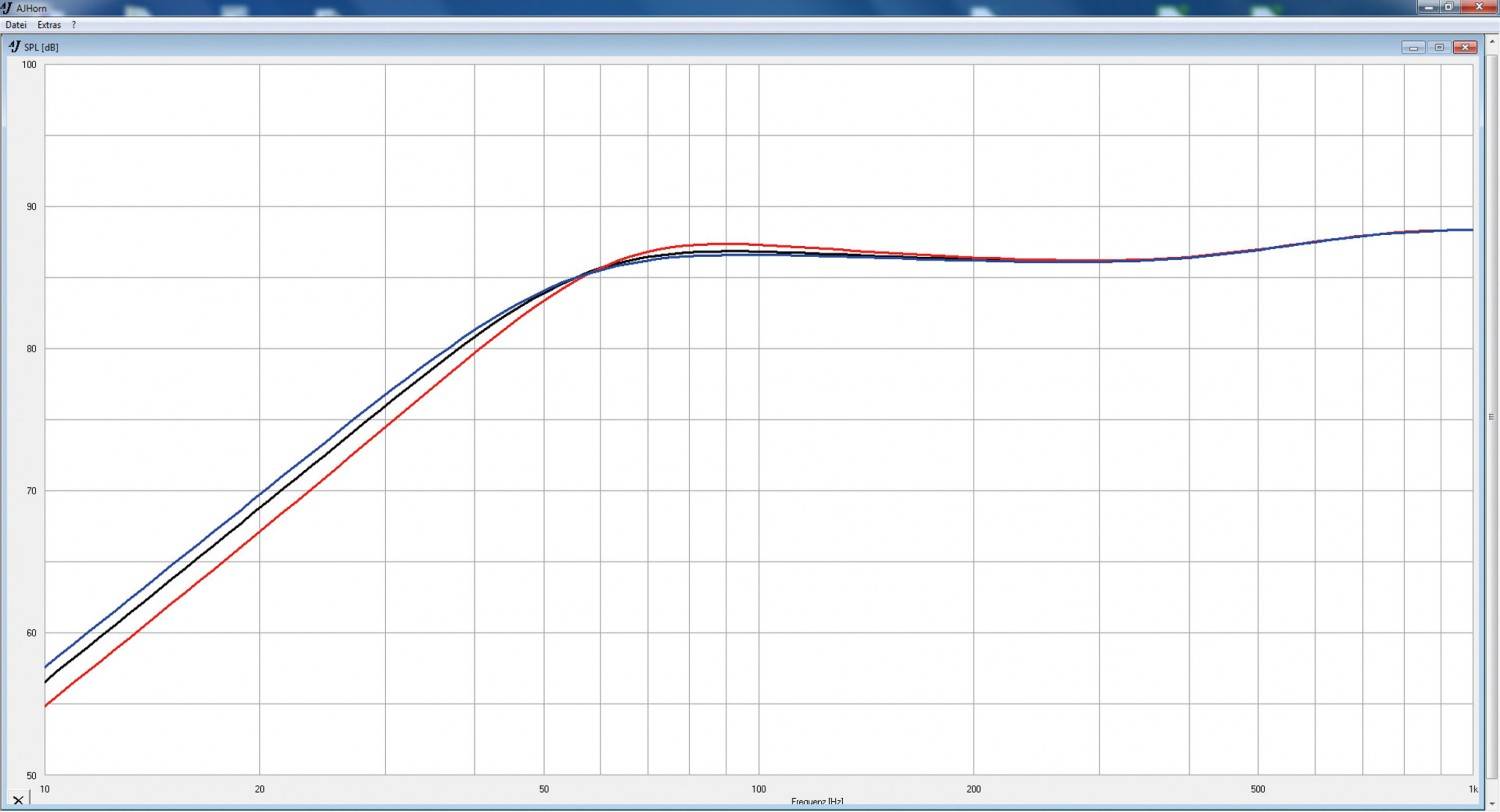The height and width of the screenshot is (812, 1500).
Task: Click the '1k' frequency axis label
Action: (1472, 790)
